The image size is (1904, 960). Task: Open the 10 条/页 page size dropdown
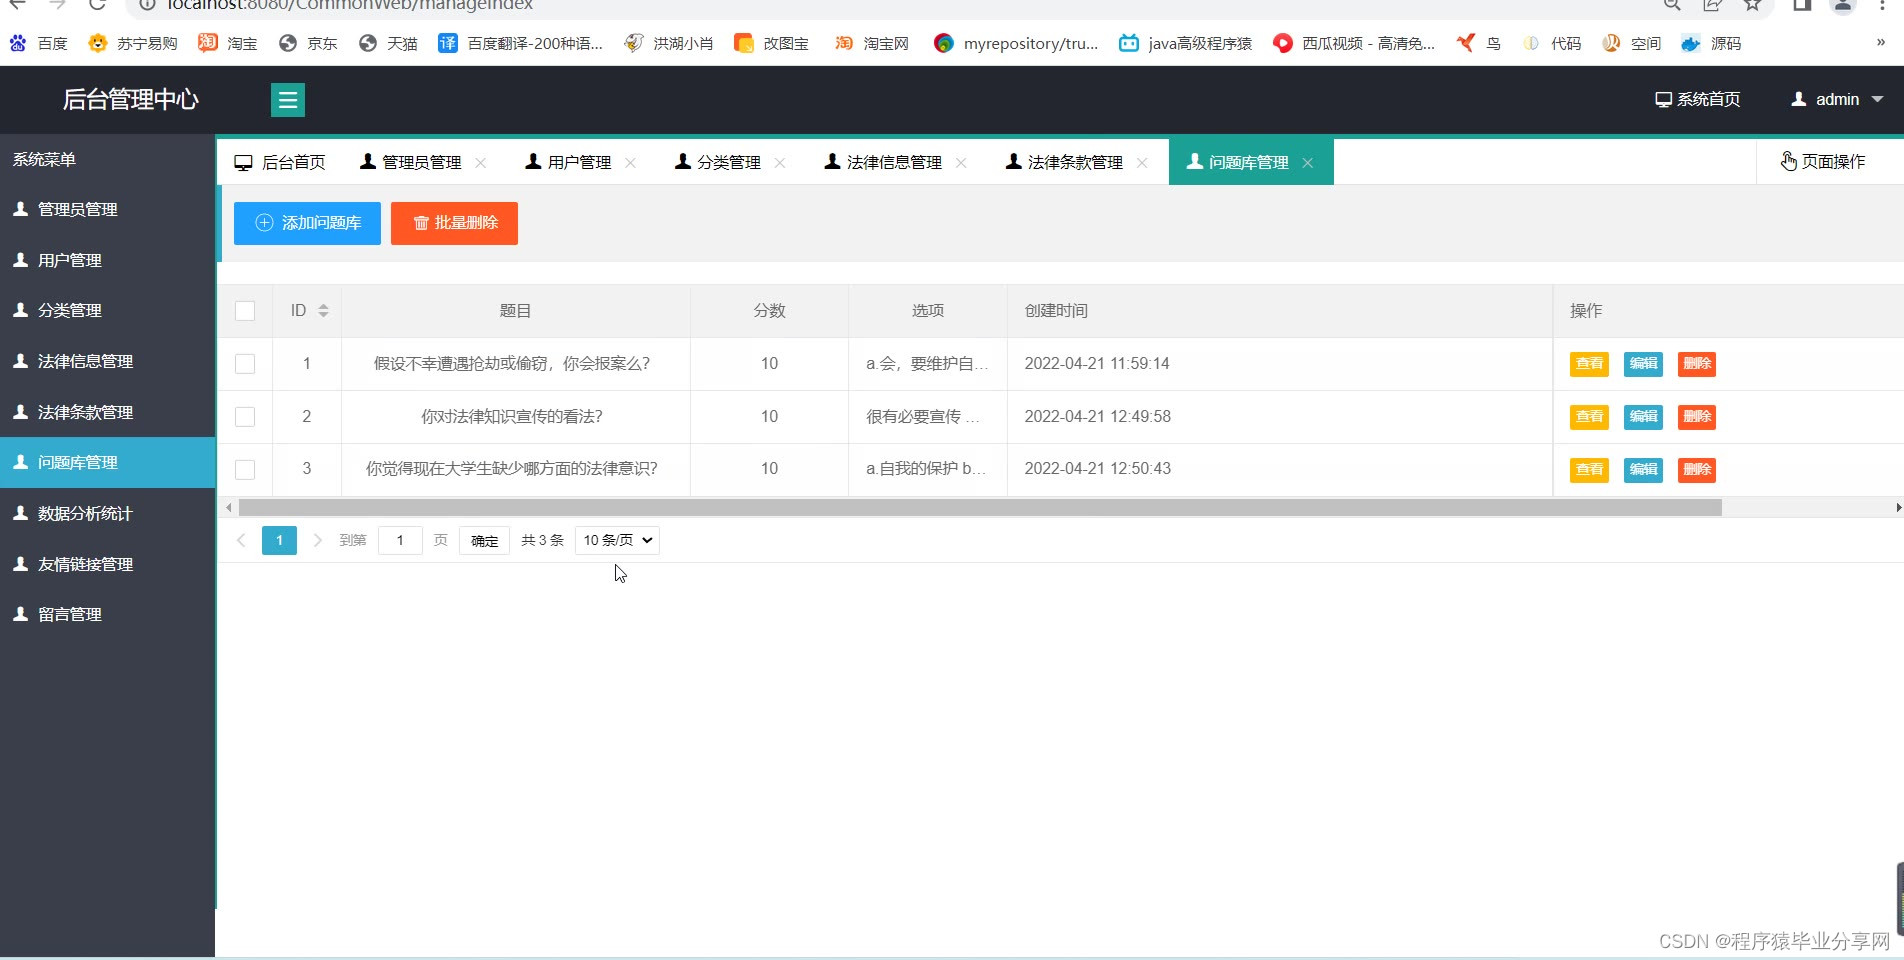click(x=617, y=540)
